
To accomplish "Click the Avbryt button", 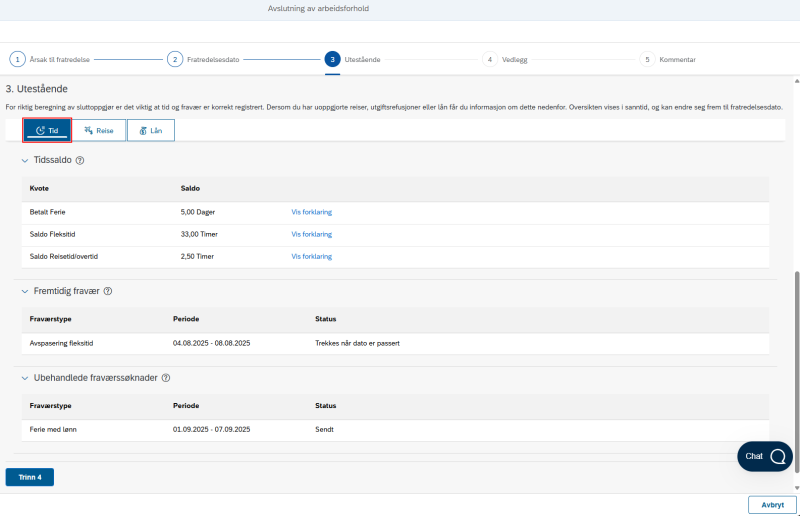I will click(x=772, y=505).
